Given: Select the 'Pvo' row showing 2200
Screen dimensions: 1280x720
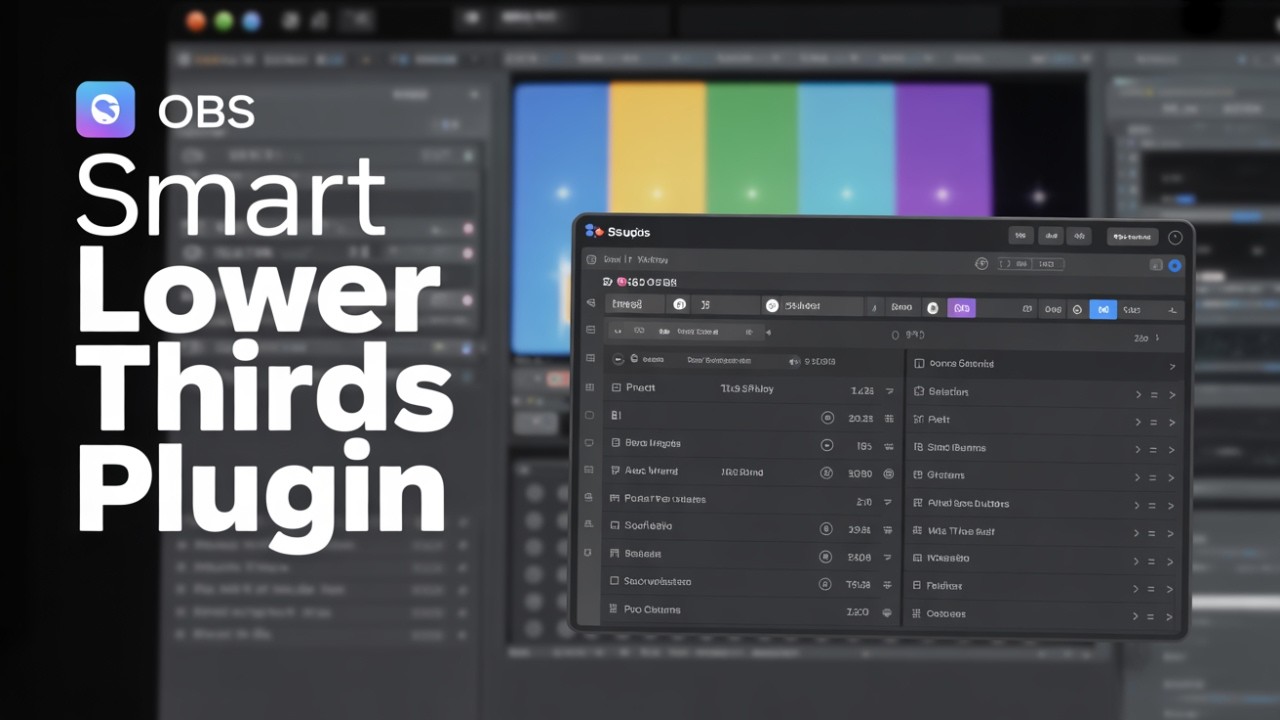Looking at the screenshot, I should coord(750,610).
